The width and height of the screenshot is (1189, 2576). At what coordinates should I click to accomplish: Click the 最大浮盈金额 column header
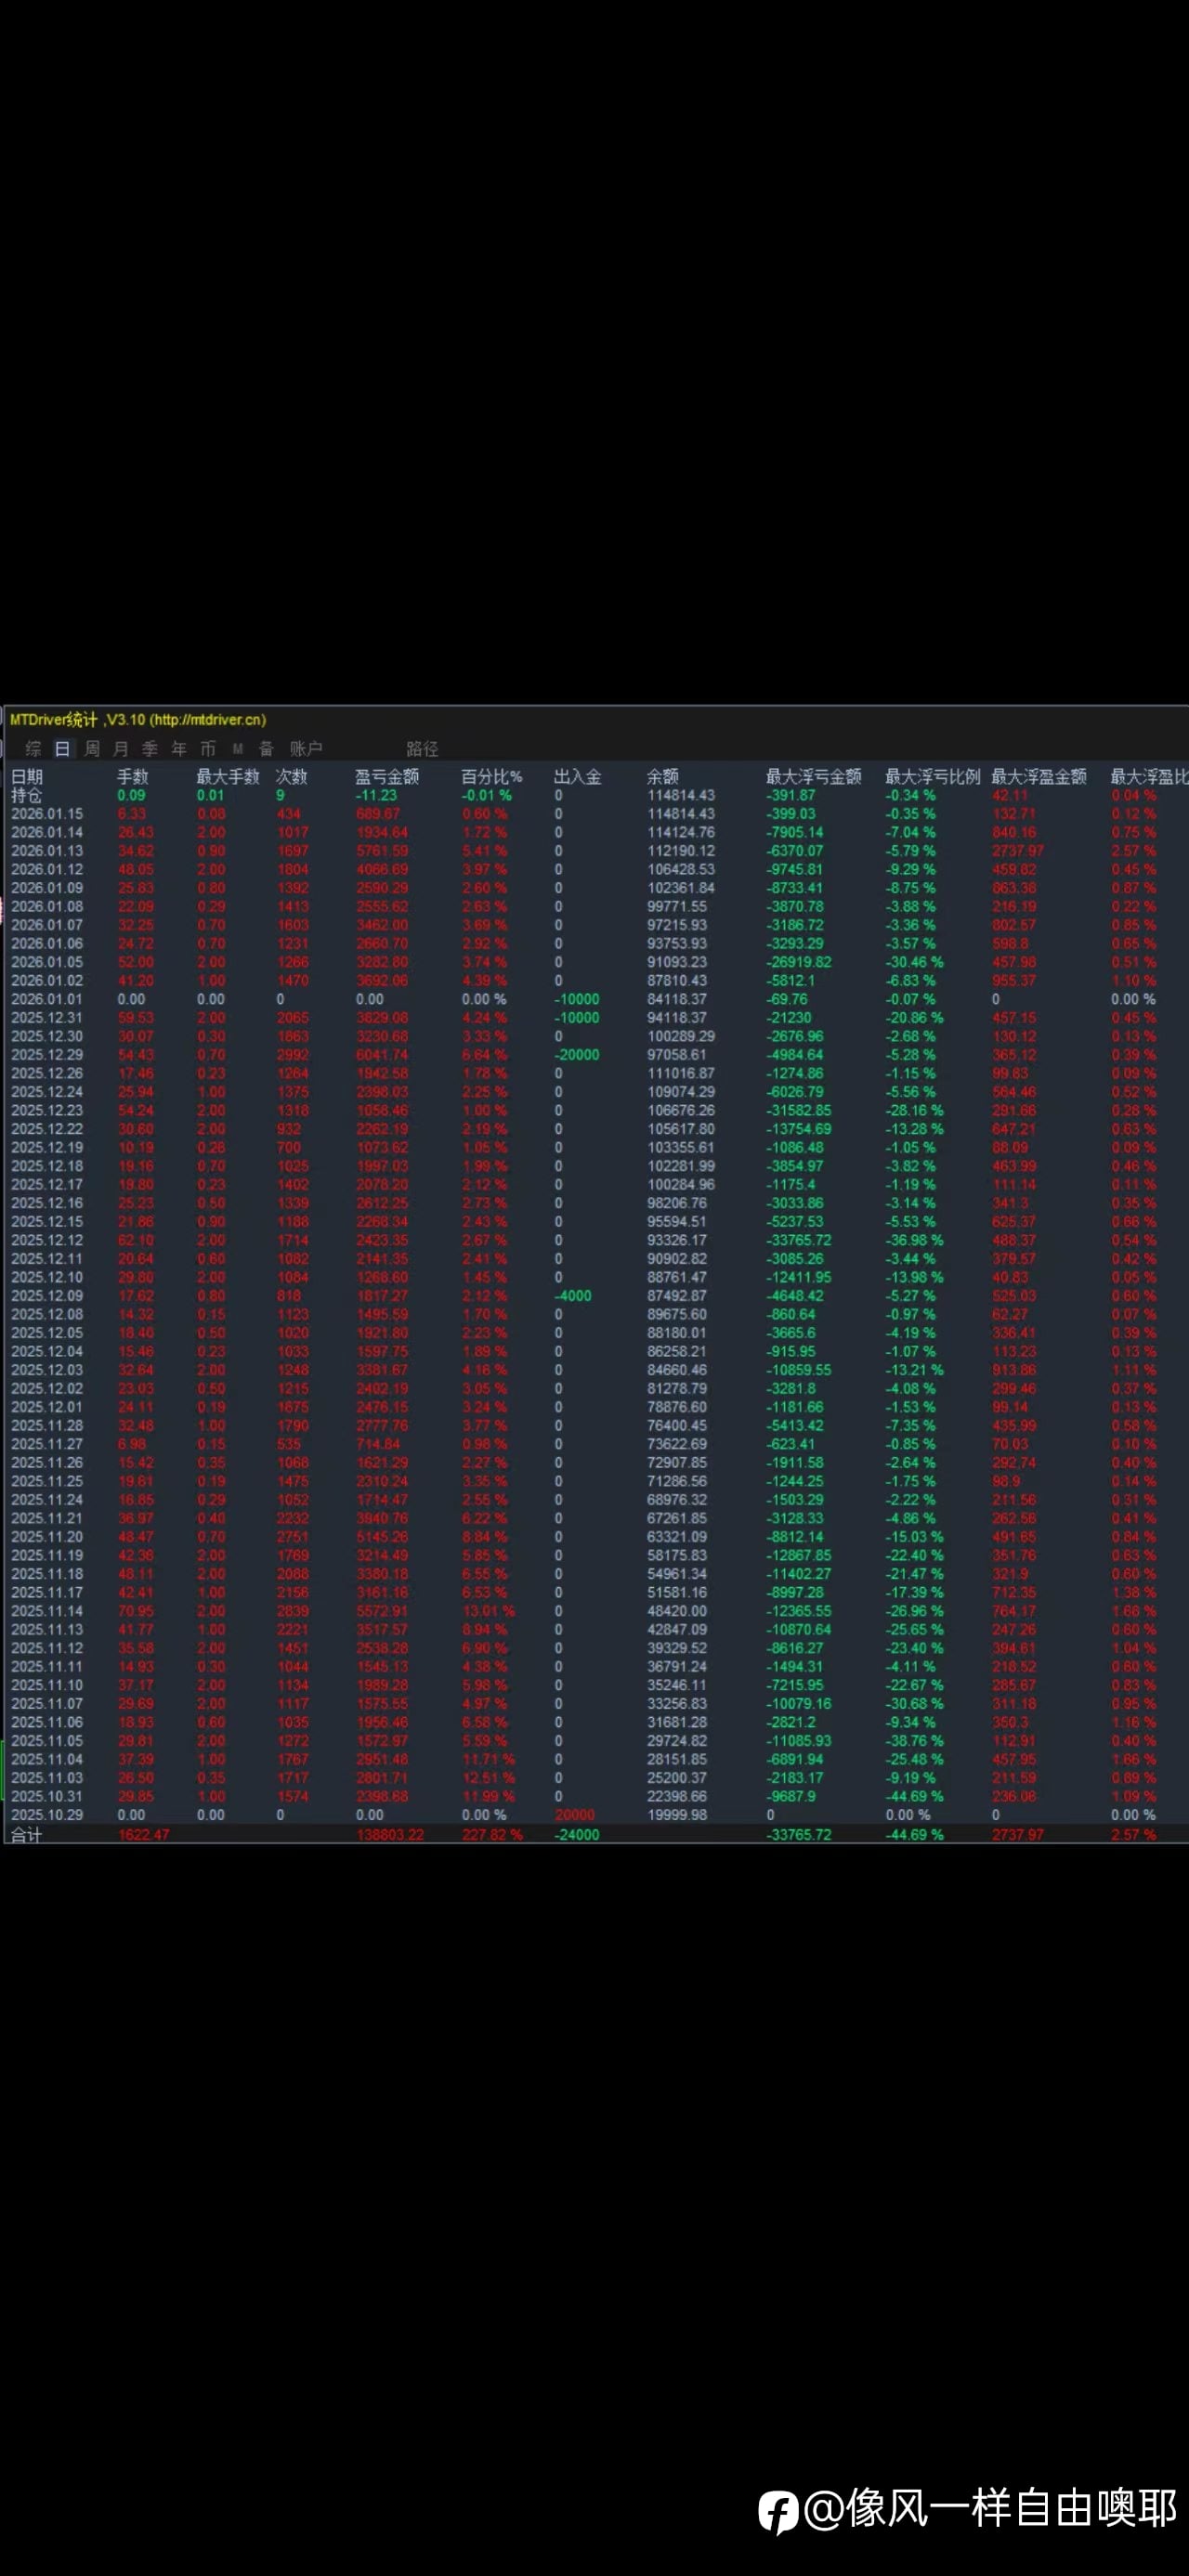[1039, 776]
